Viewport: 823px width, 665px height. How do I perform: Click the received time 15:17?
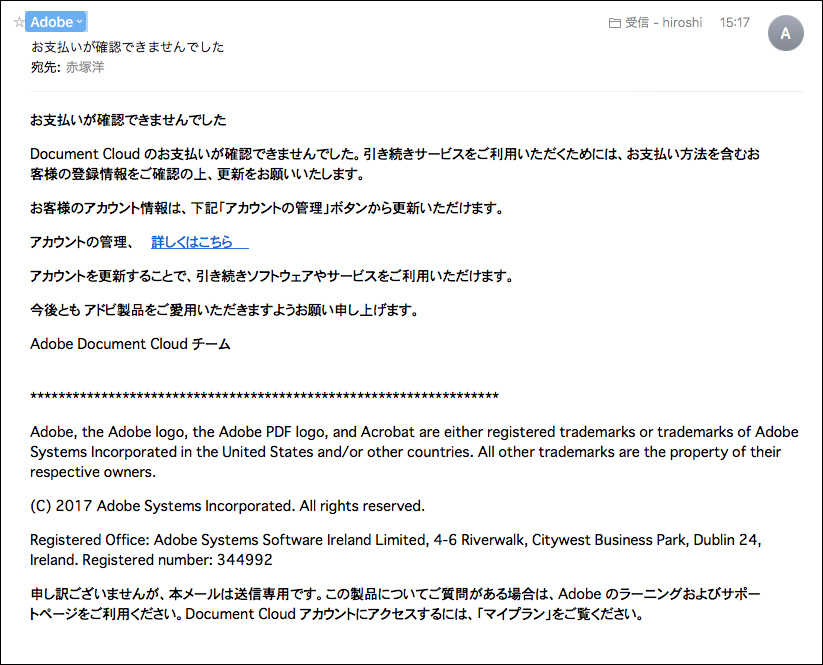pos(734,23)
